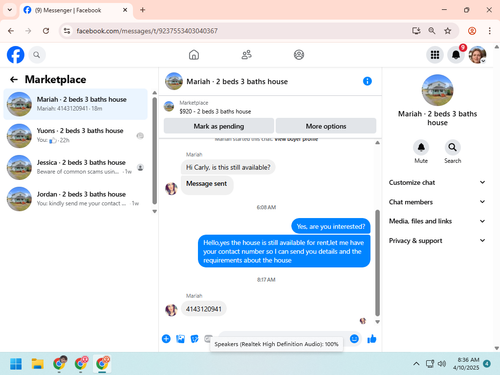Open install app icon in address bar
The width and height of the screenshot is (500, 375).
point(416,31)
